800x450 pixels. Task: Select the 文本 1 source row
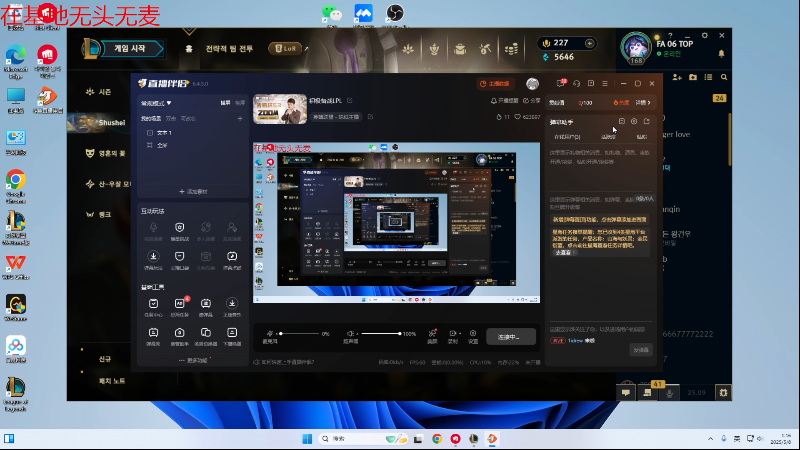coord(192,133)
